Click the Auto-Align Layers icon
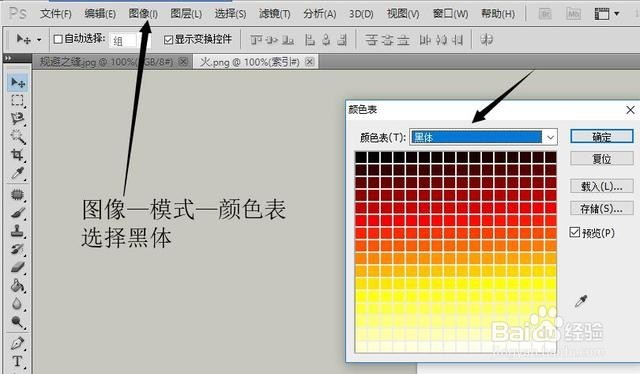This screenshot has width=640, height=374. [486, 40]
